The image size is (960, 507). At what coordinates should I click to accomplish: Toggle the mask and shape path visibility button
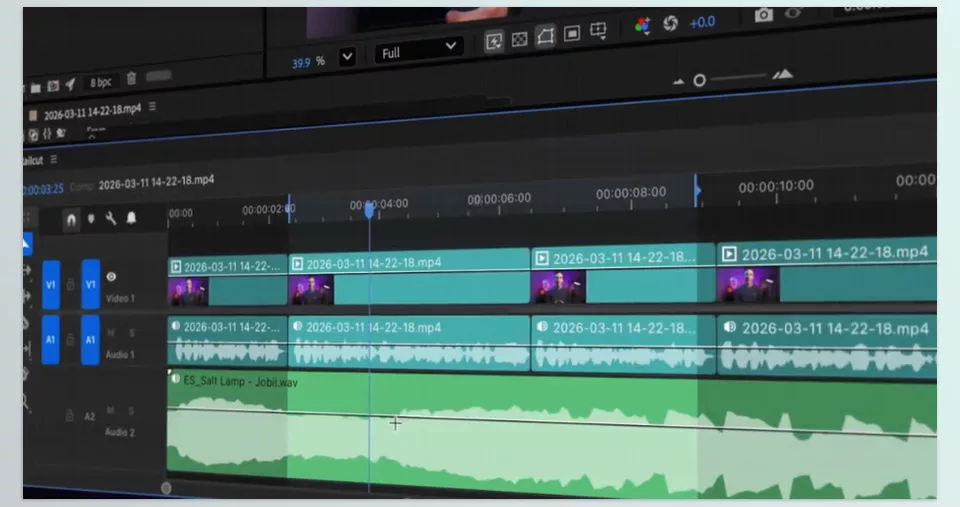tap(545, 36)
